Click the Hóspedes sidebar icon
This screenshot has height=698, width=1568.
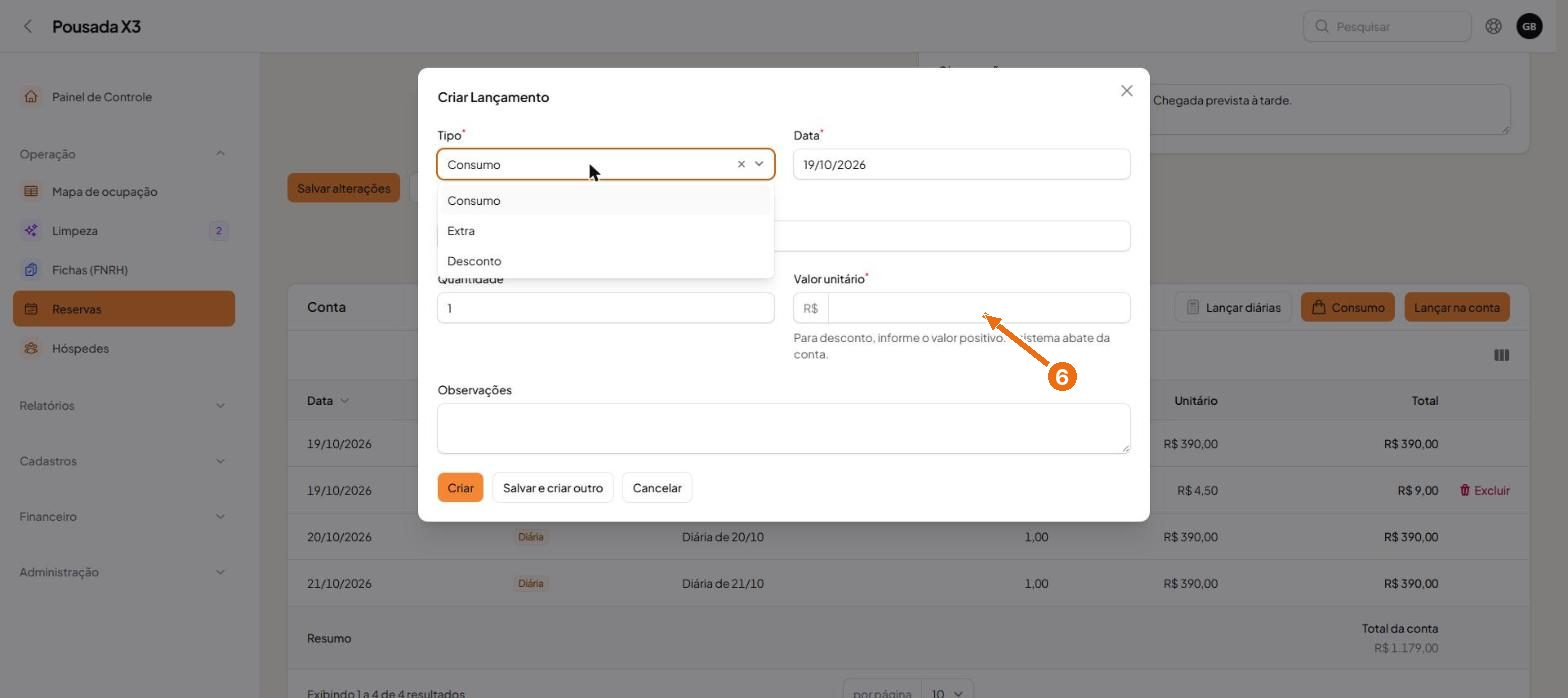pyautogui.click(x=31, y=348)
